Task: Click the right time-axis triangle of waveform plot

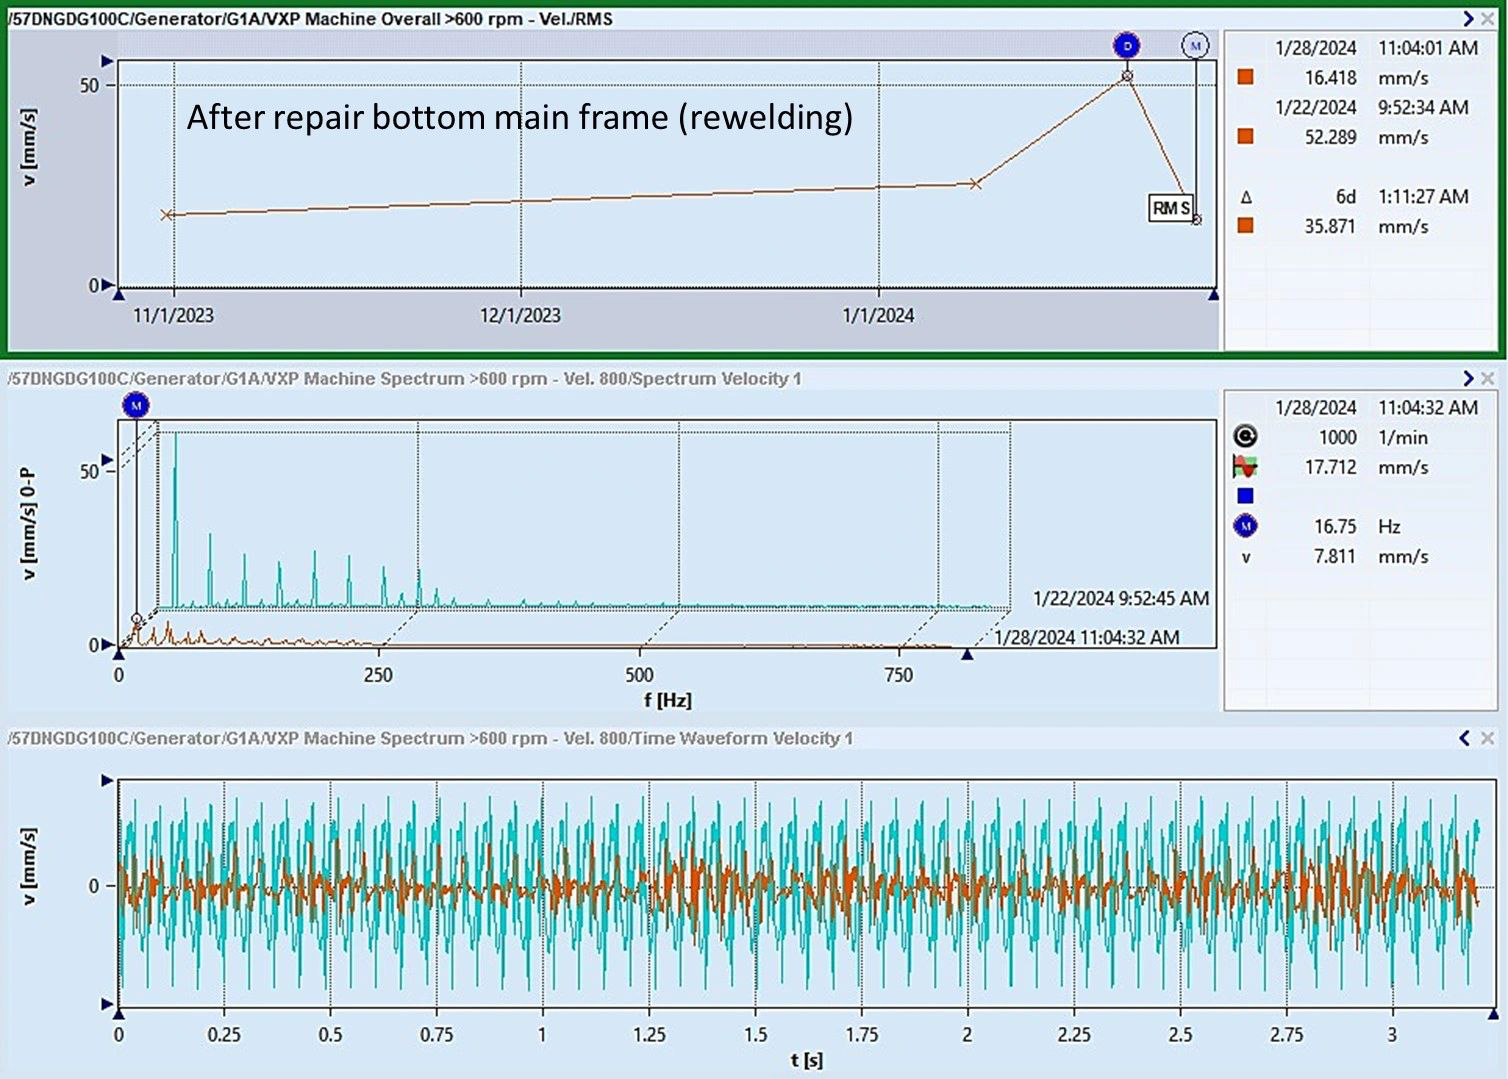Action: click(x=1493, y=1014)
